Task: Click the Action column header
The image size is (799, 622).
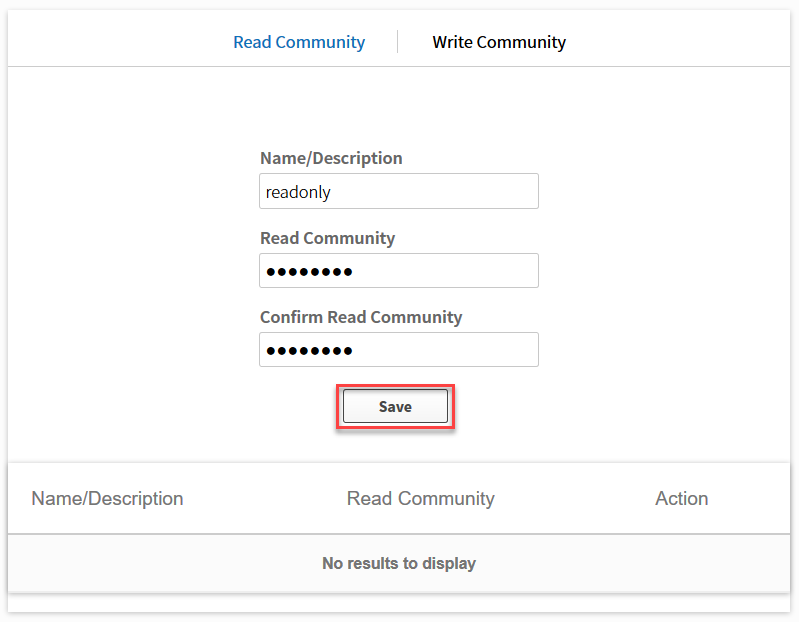Action: pyautogui.click(x=682, y=499)
